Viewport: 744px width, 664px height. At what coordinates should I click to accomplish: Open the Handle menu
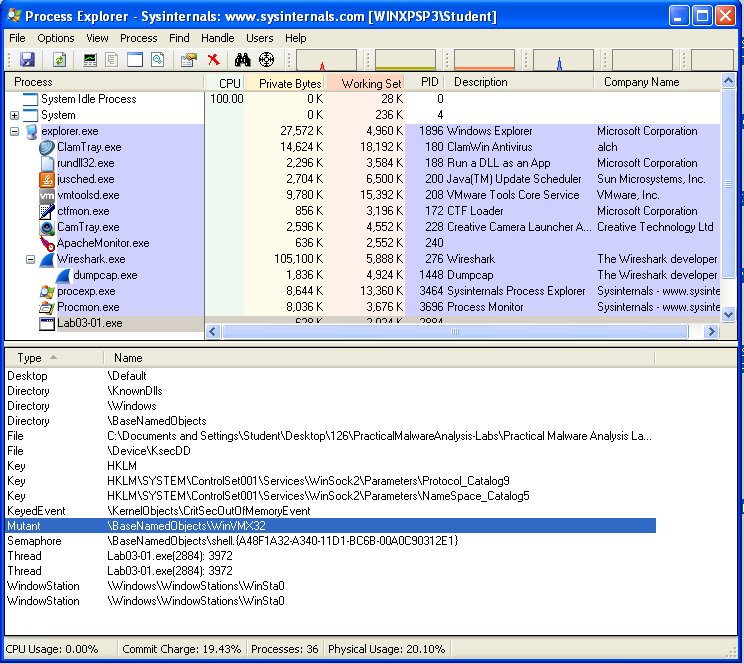tap(218, 38)
